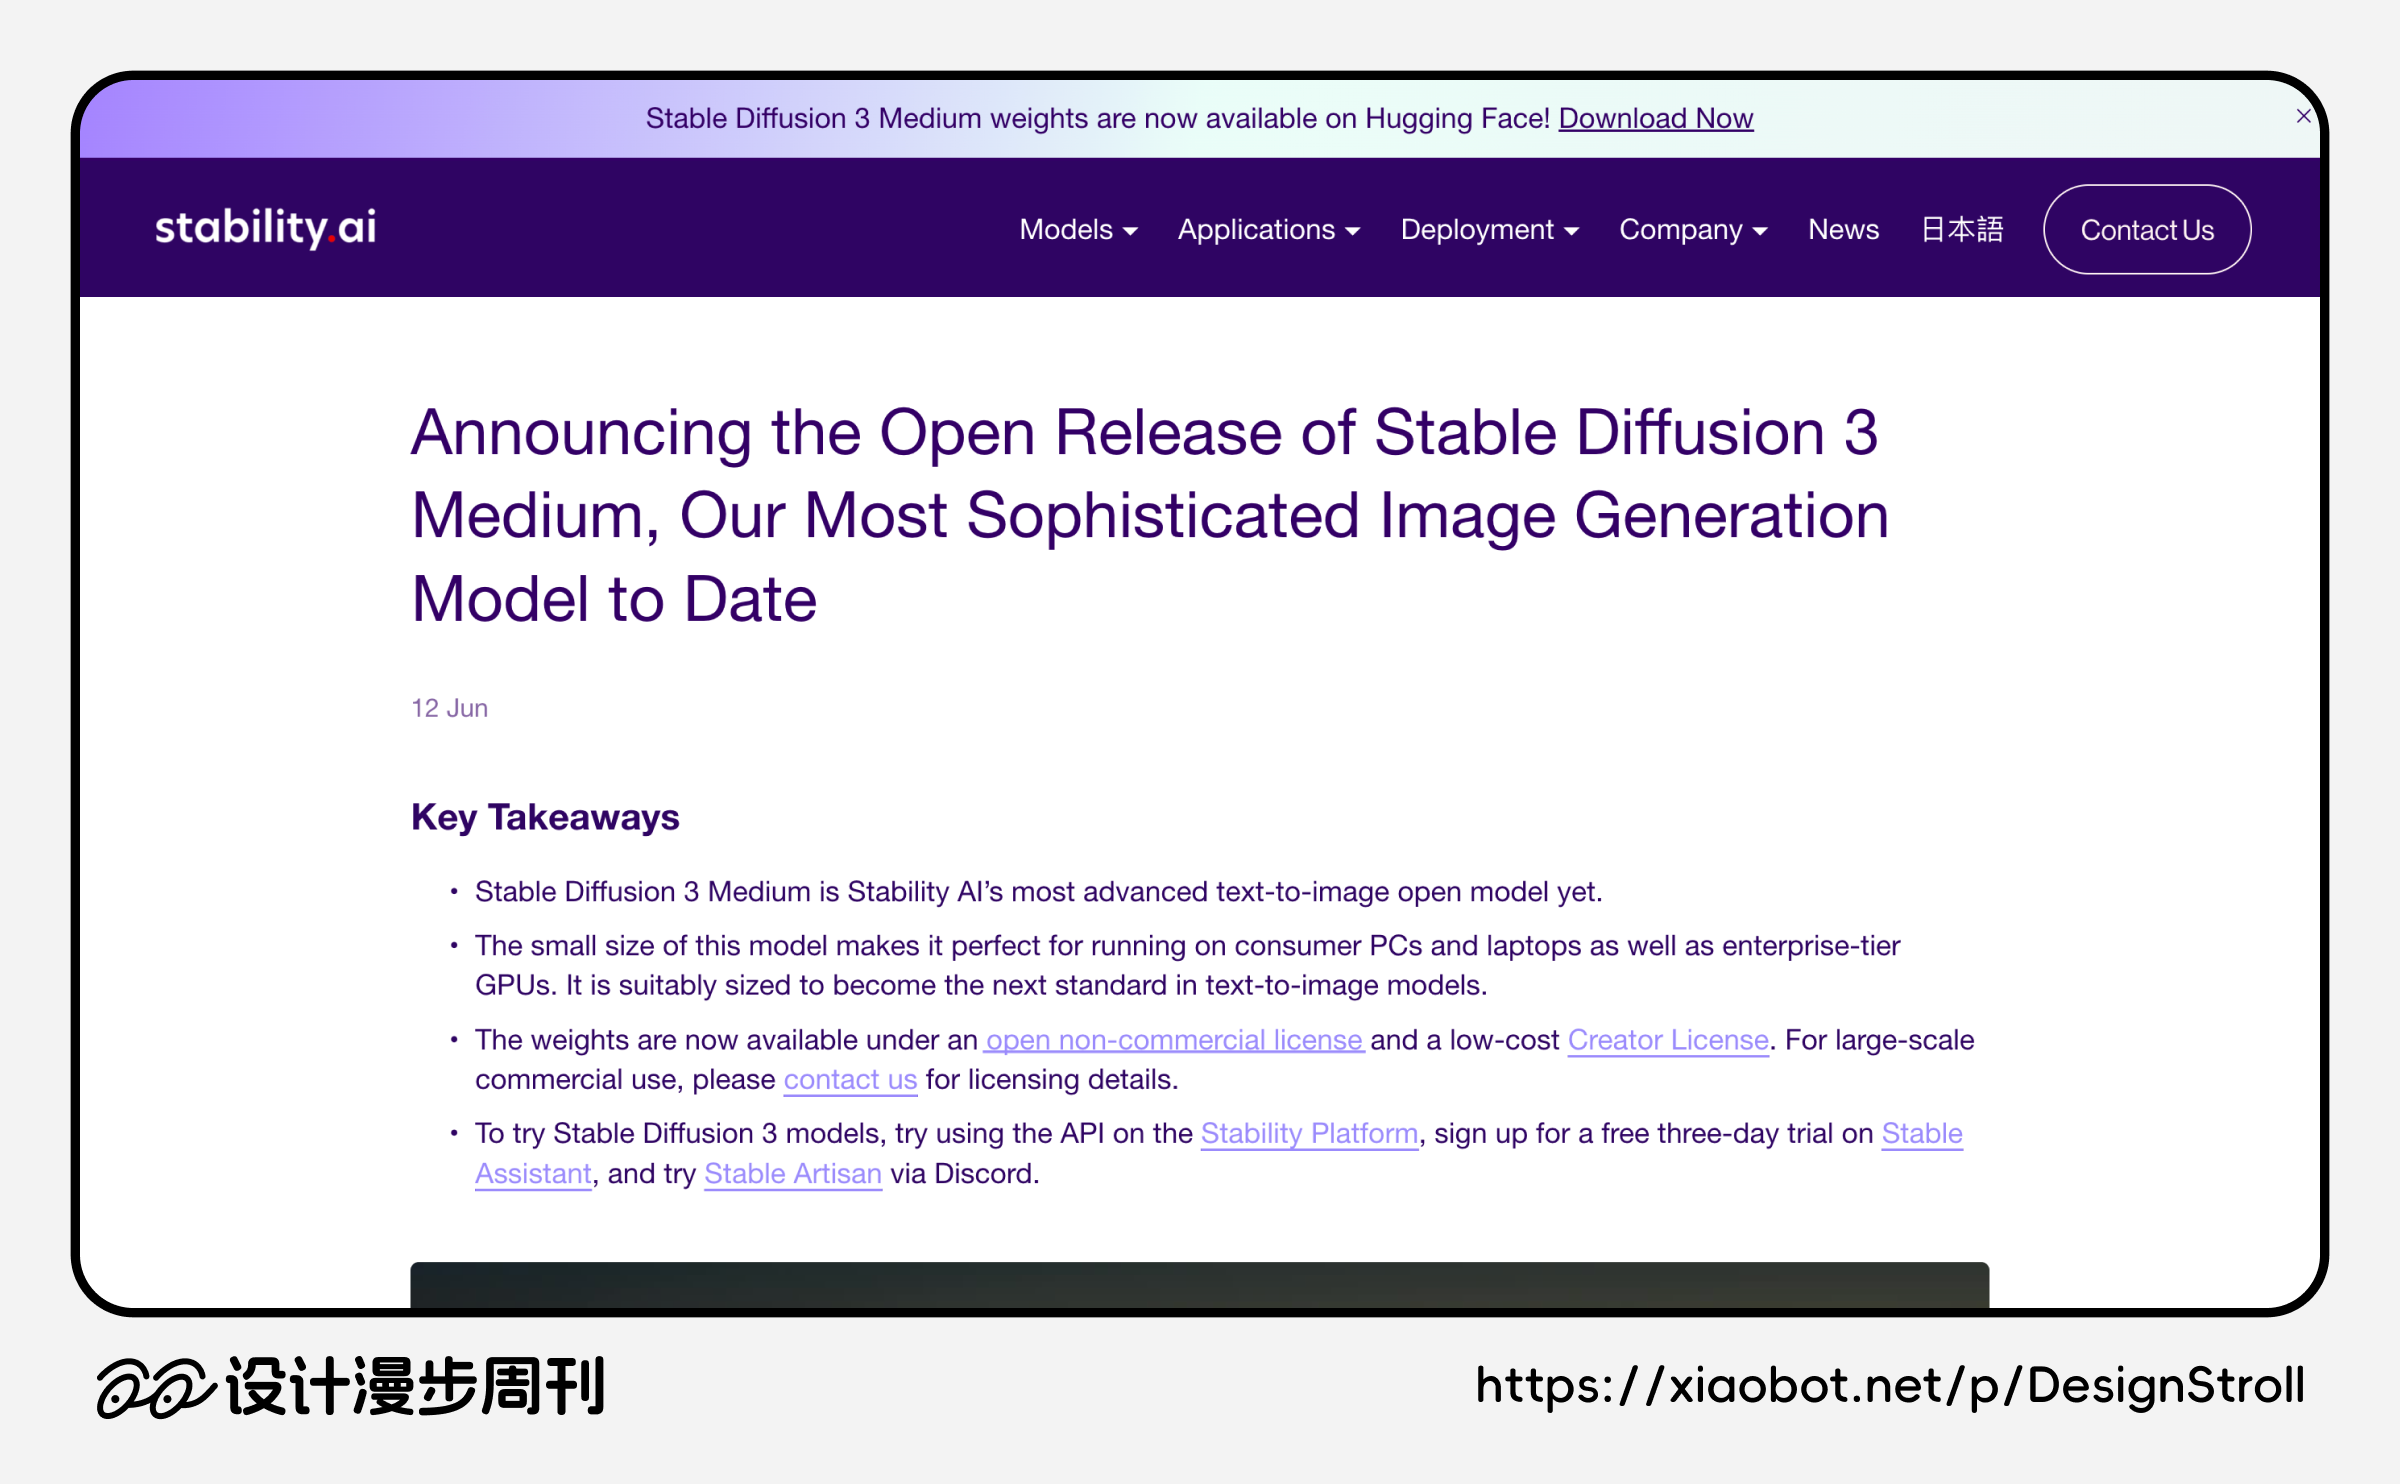Open the Applications dropdown menu

pyautogui.click(x=1268, y=230)
